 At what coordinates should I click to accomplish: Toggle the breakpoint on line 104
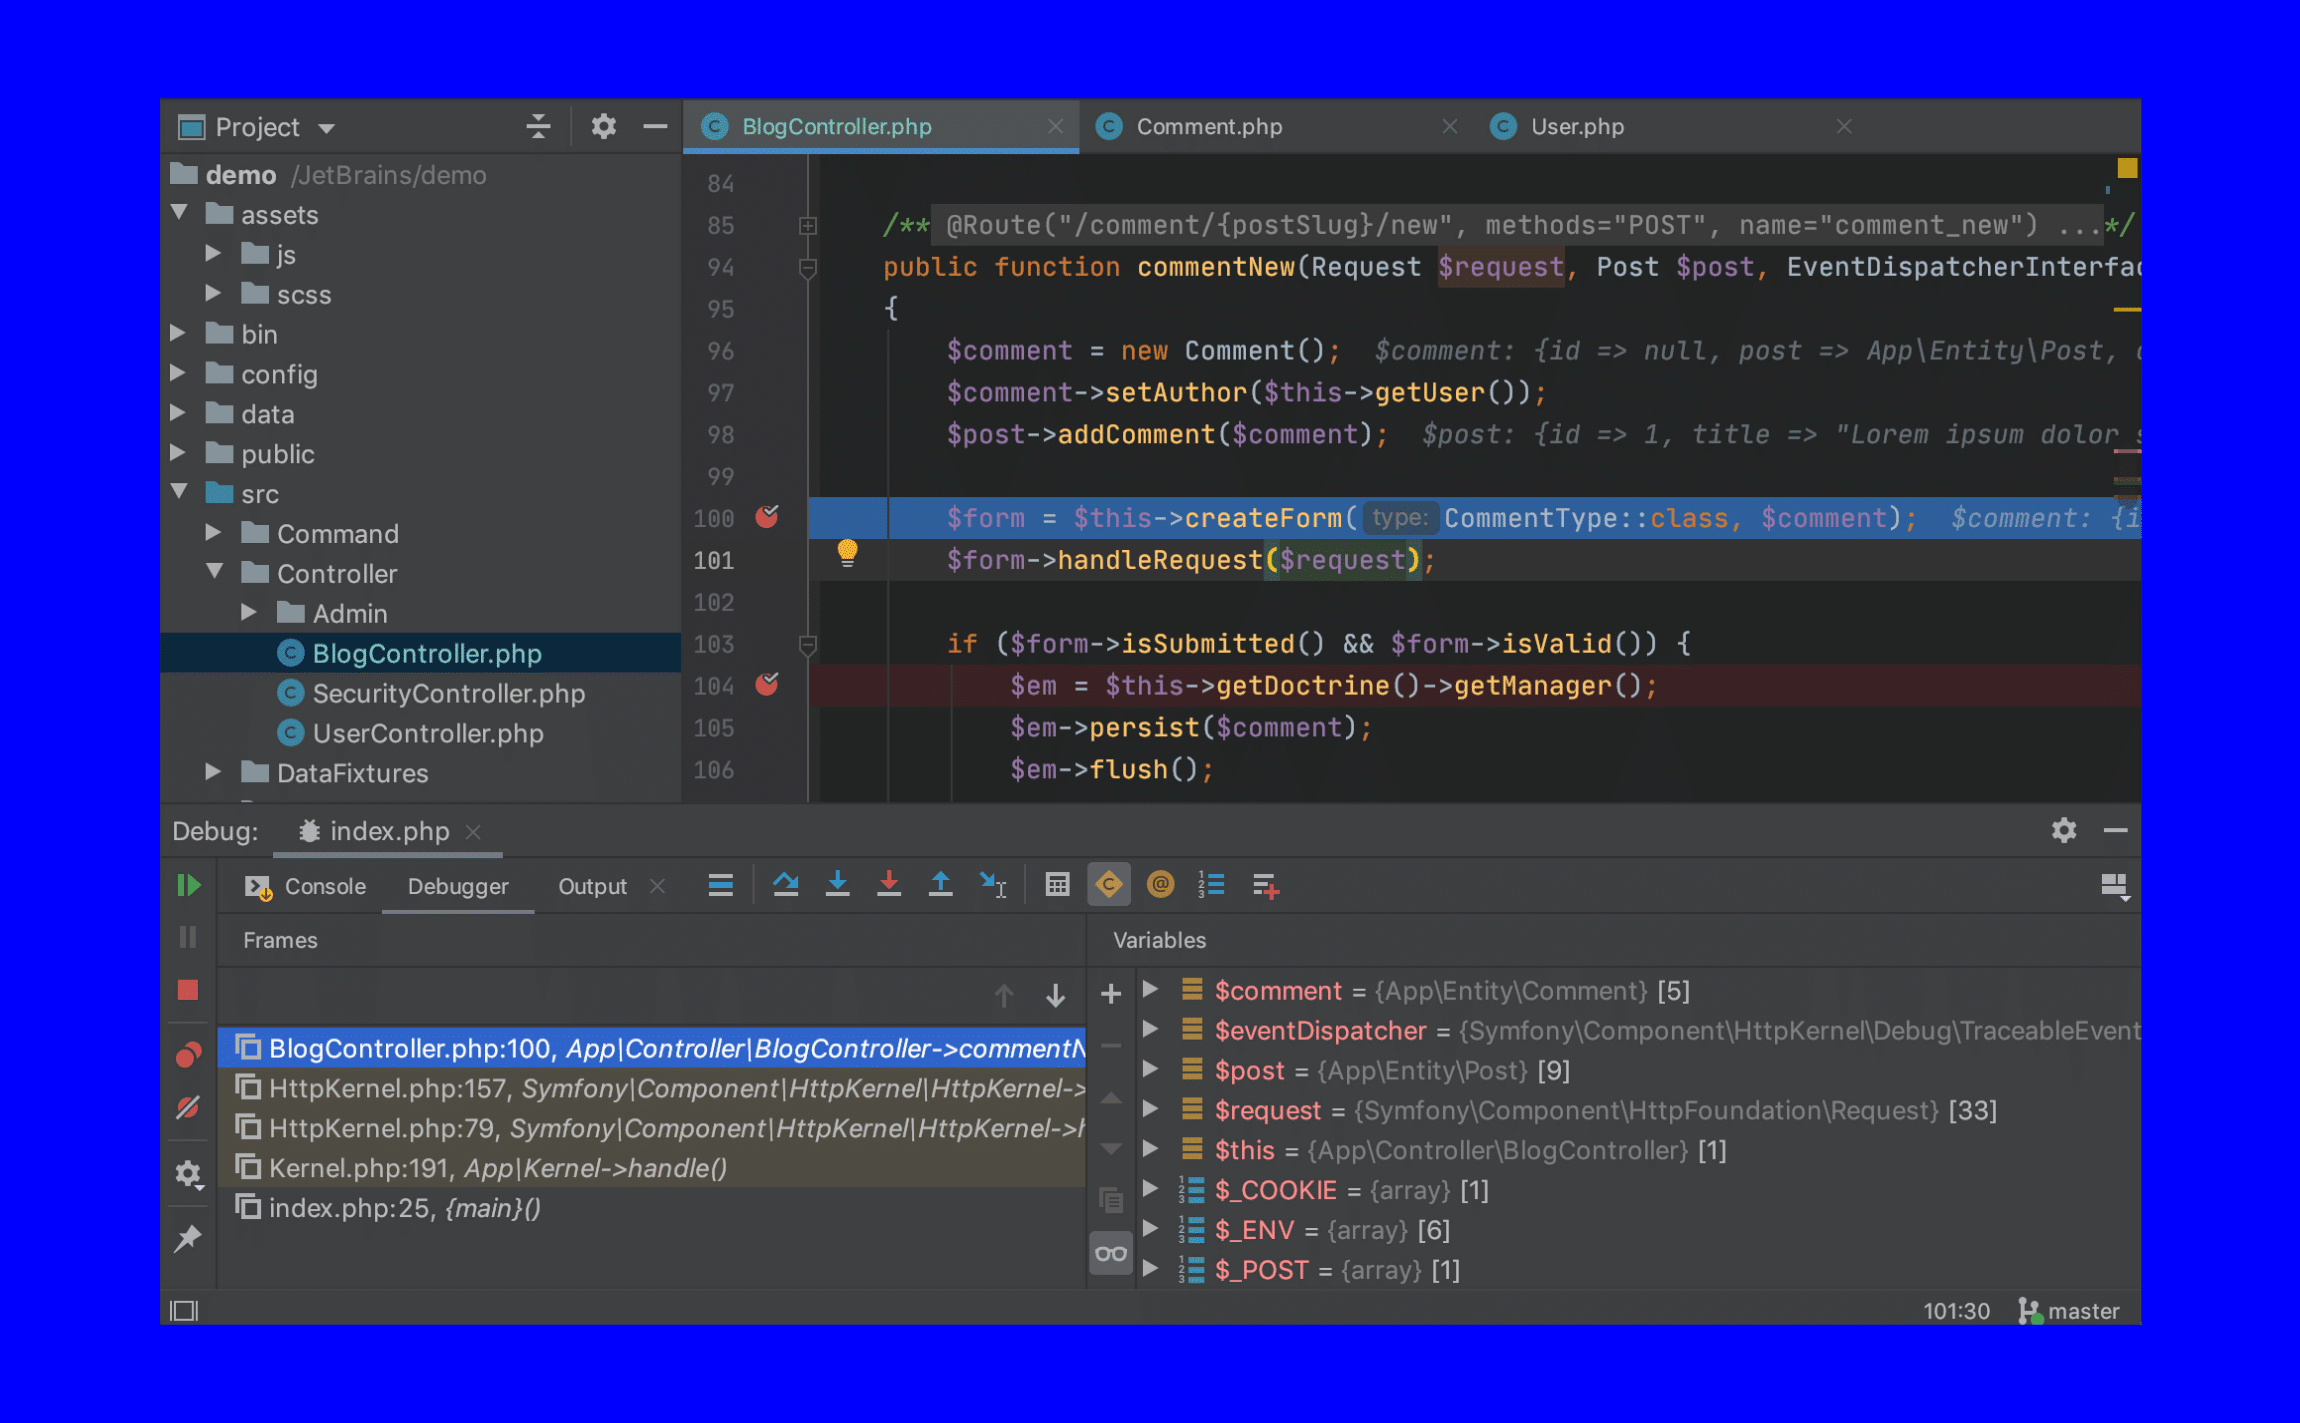coord(767,685)
